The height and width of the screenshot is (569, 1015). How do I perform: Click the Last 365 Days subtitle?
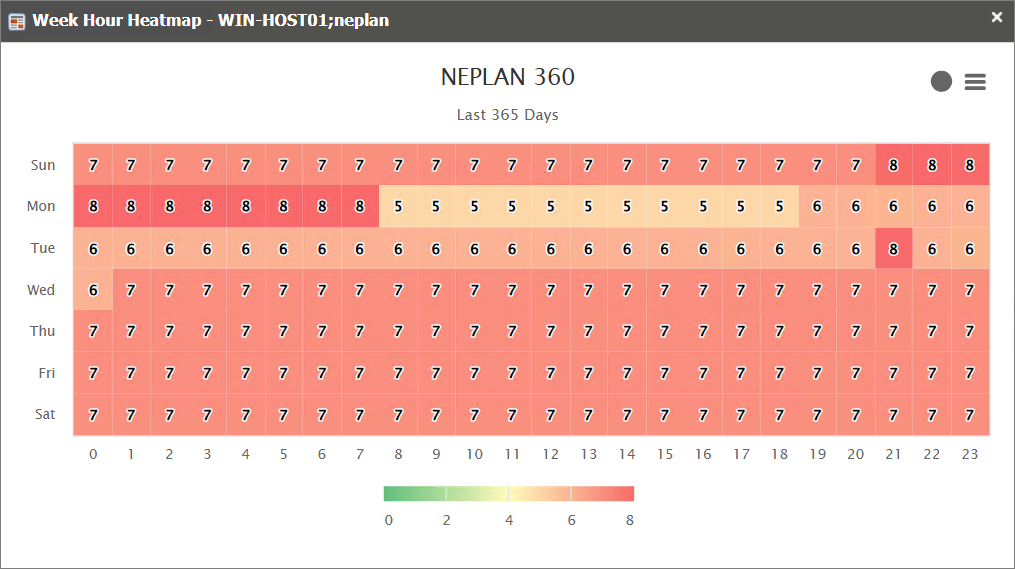pyautogui.click(x=508, y=115)
